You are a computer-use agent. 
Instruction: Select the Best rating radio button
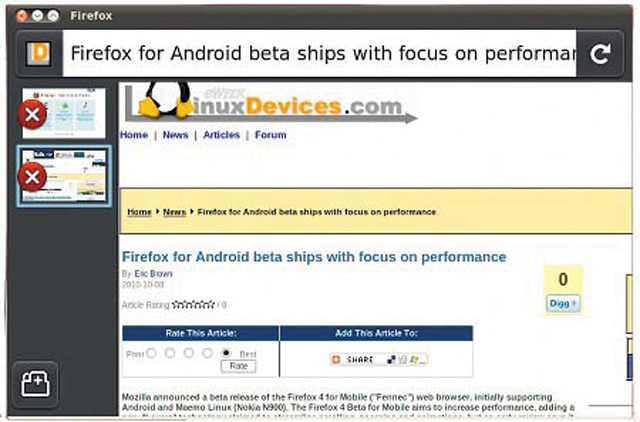tap(226, 353)
